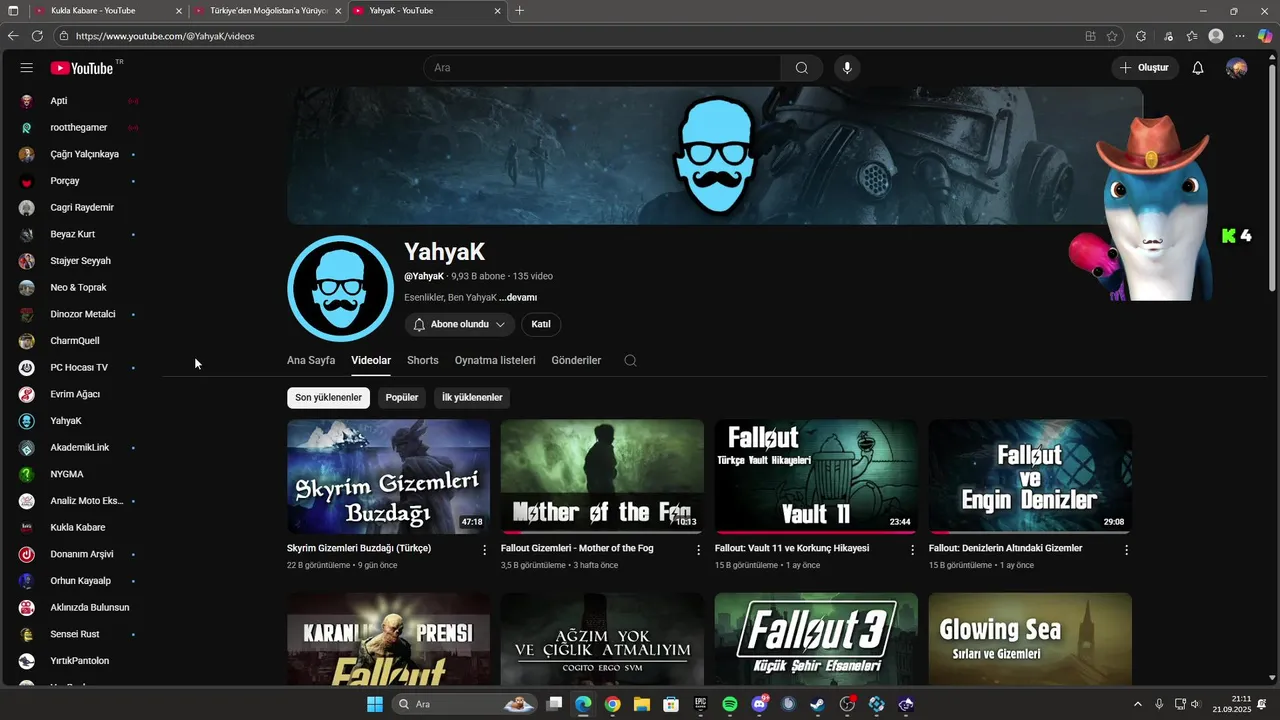Open taskbar clock showing 21:11

(1231, 704)
